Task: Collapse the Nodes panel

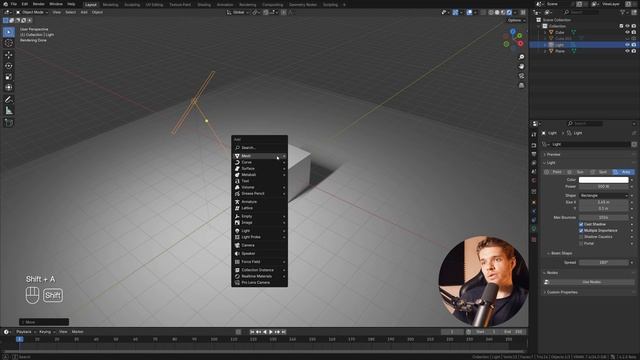Action: coord(551,273)
